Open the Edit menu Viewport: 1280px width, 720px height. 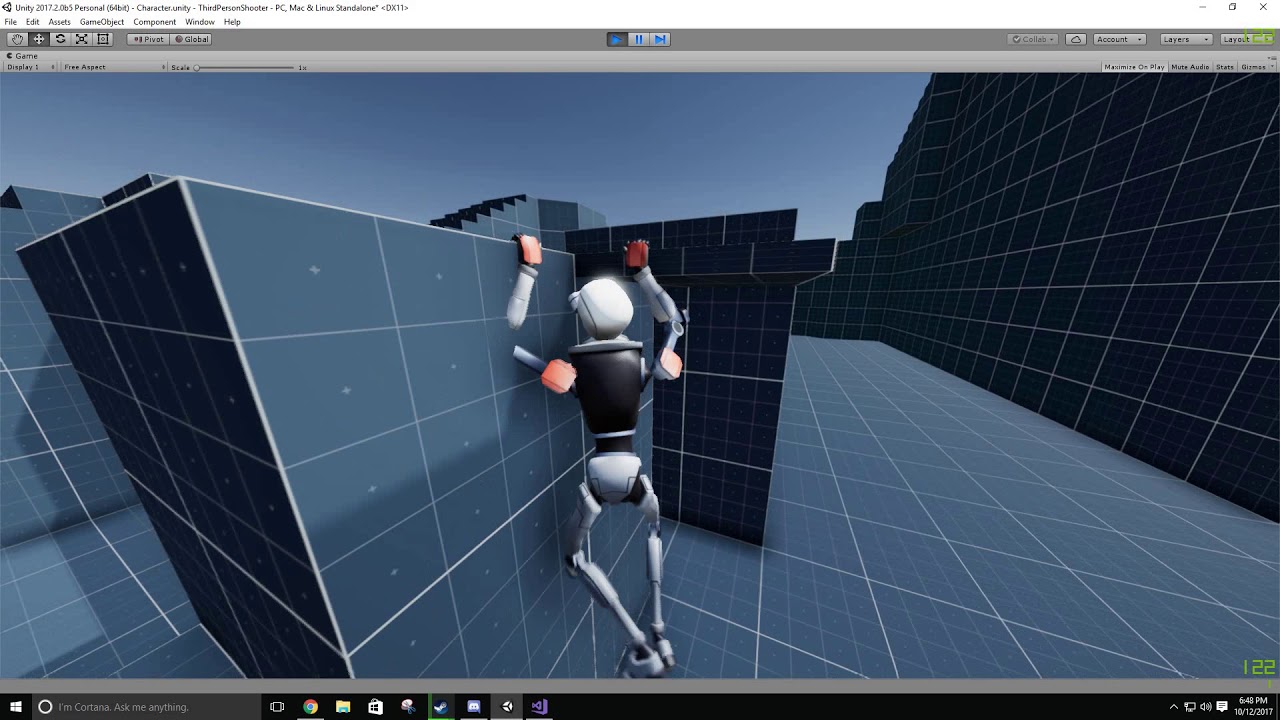[x=33, y=22]
